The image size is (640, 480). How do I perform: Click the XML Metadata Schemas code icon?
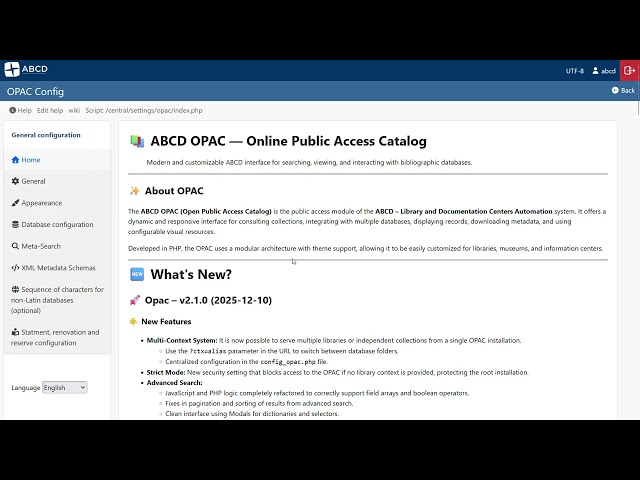pos(16,268)
